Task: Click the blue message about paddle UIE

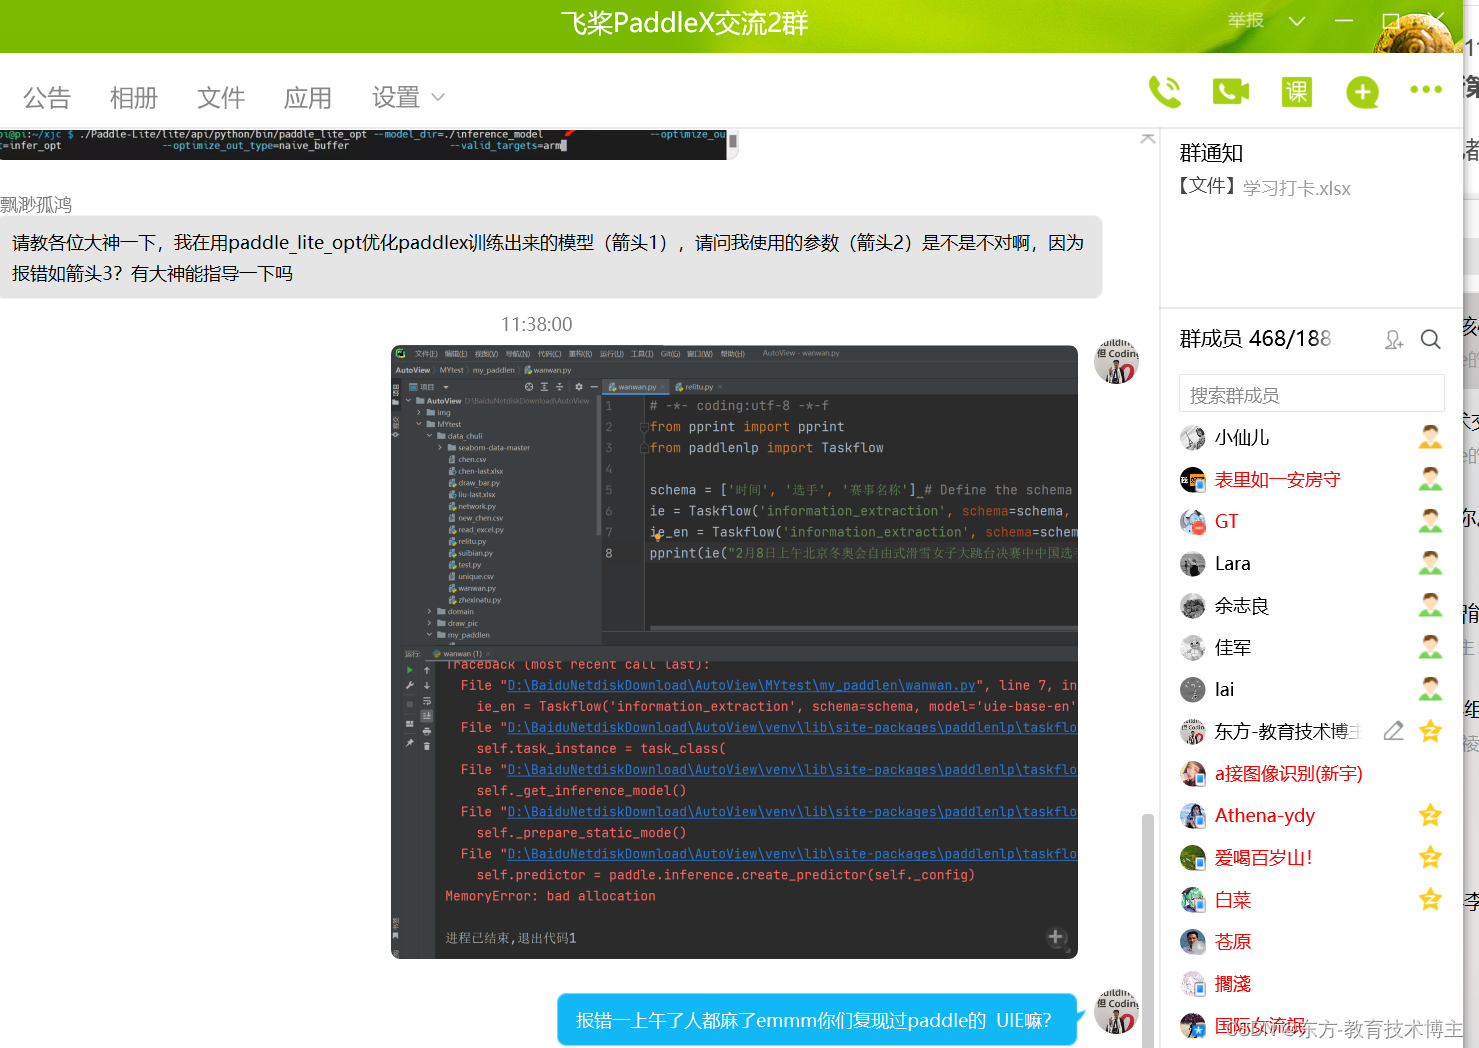Action: (816, 1020)
